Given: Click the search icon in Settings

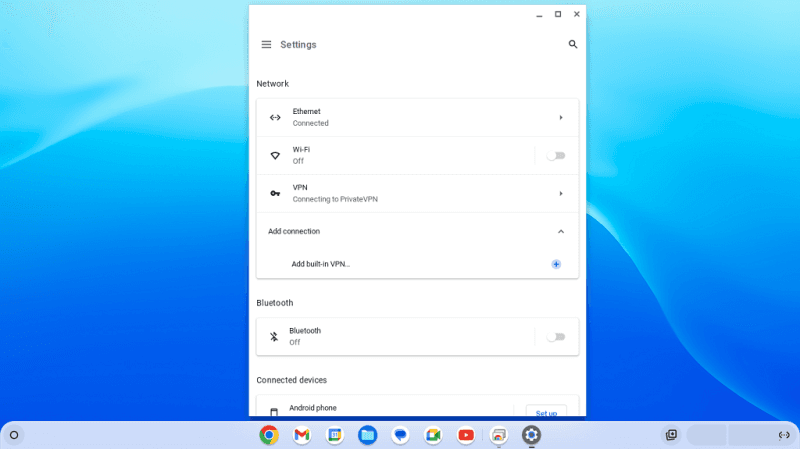Looking at the screenshot, I should (573, 45).
